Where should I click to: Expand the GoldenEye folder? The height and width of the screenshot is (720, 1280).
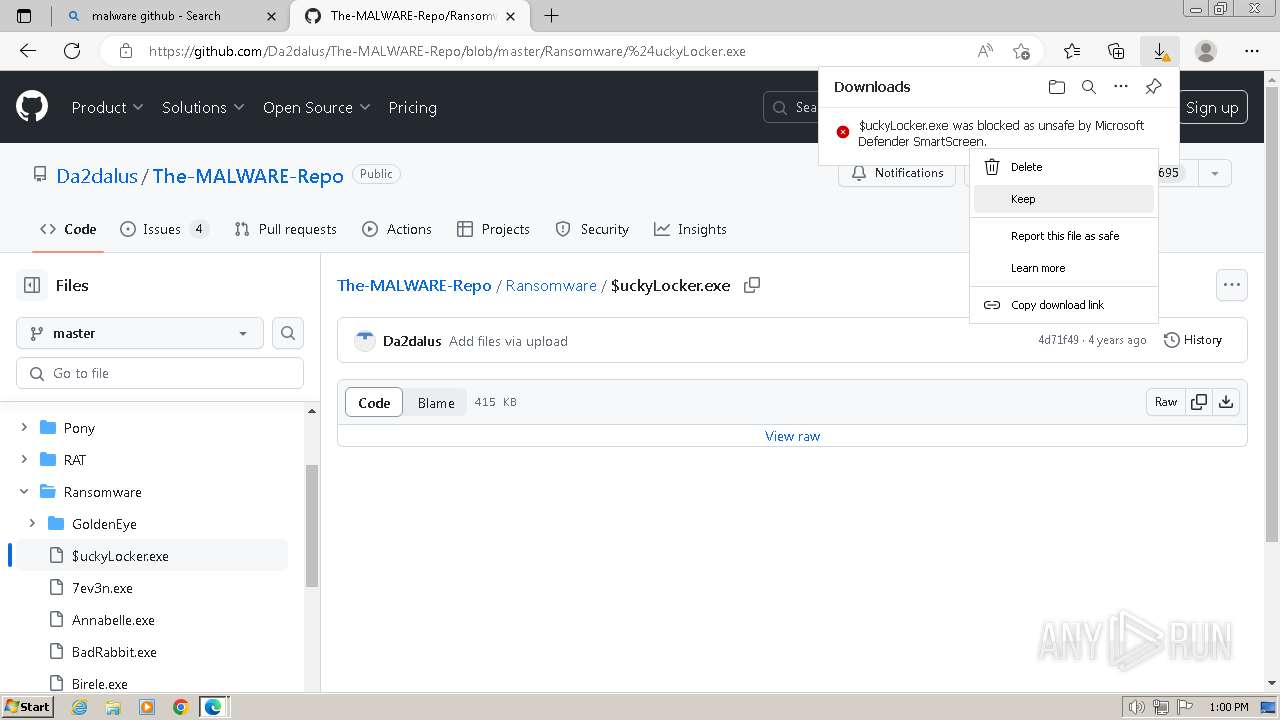point(32,523)
